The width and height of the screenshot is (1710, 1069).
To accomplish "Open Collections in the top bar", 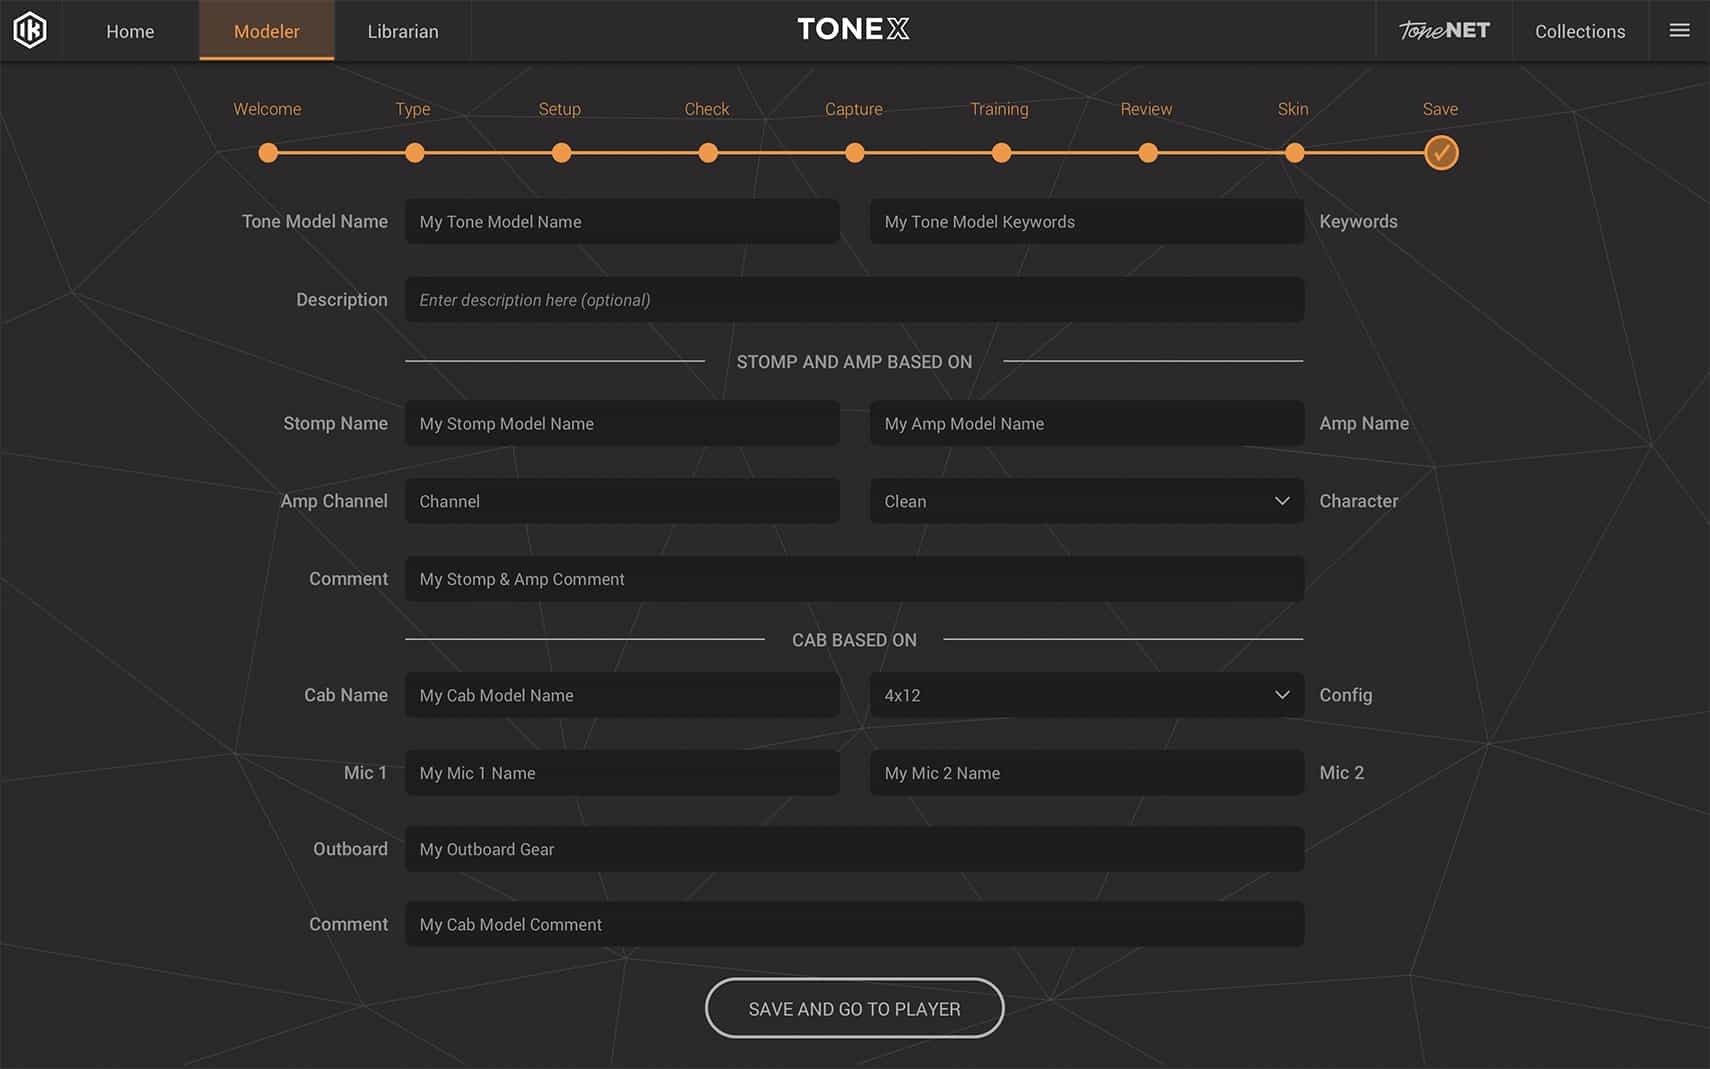I will pos(1579,31).
